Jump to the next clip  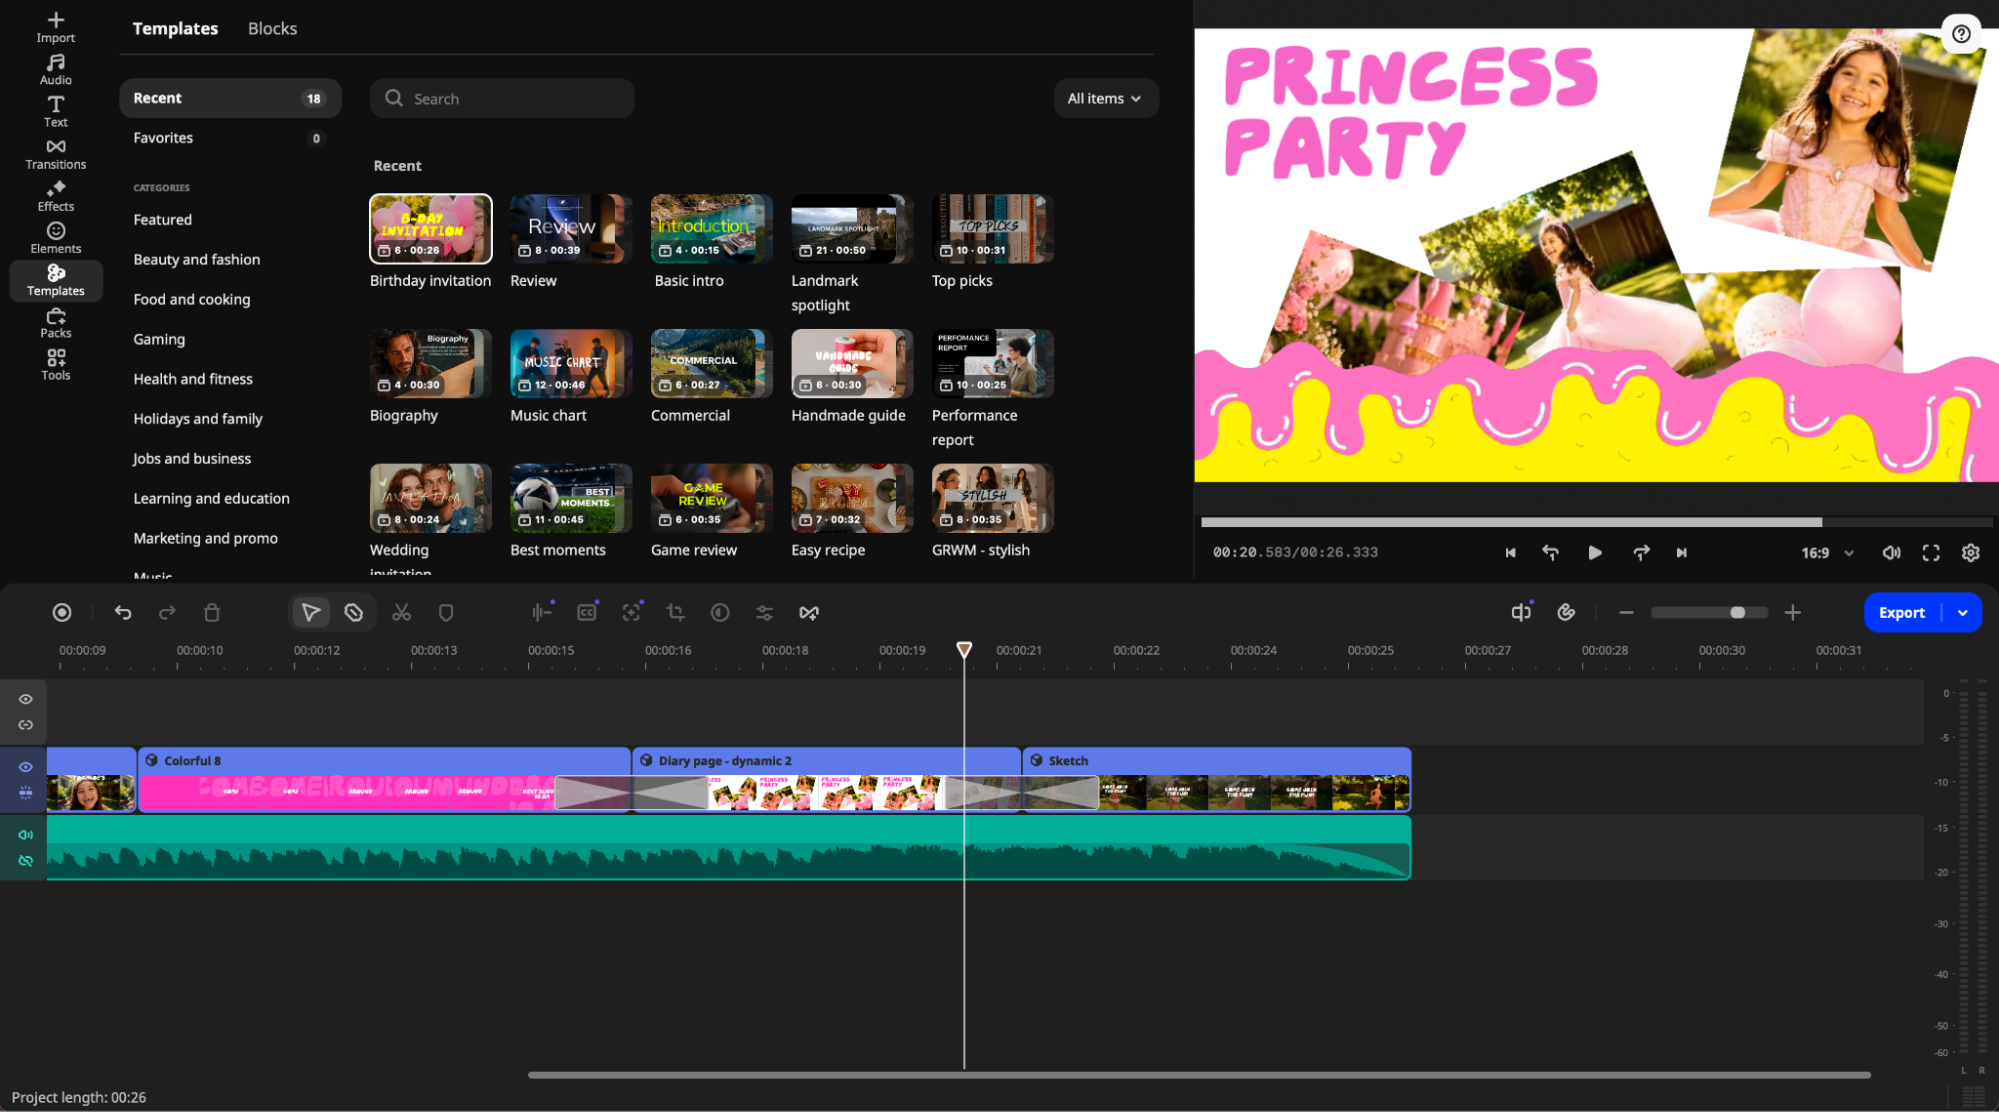click(x=1682, y=552)
